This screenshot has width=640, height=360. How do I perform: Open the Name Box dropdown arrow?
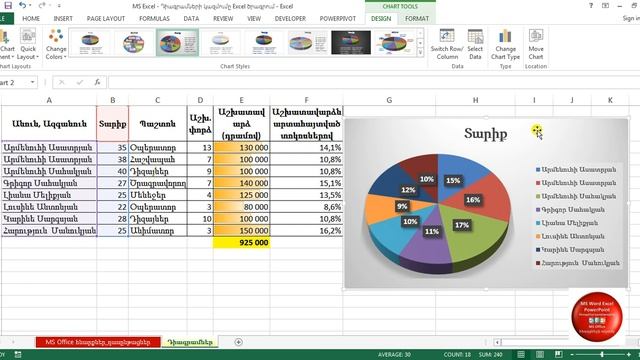32,82
